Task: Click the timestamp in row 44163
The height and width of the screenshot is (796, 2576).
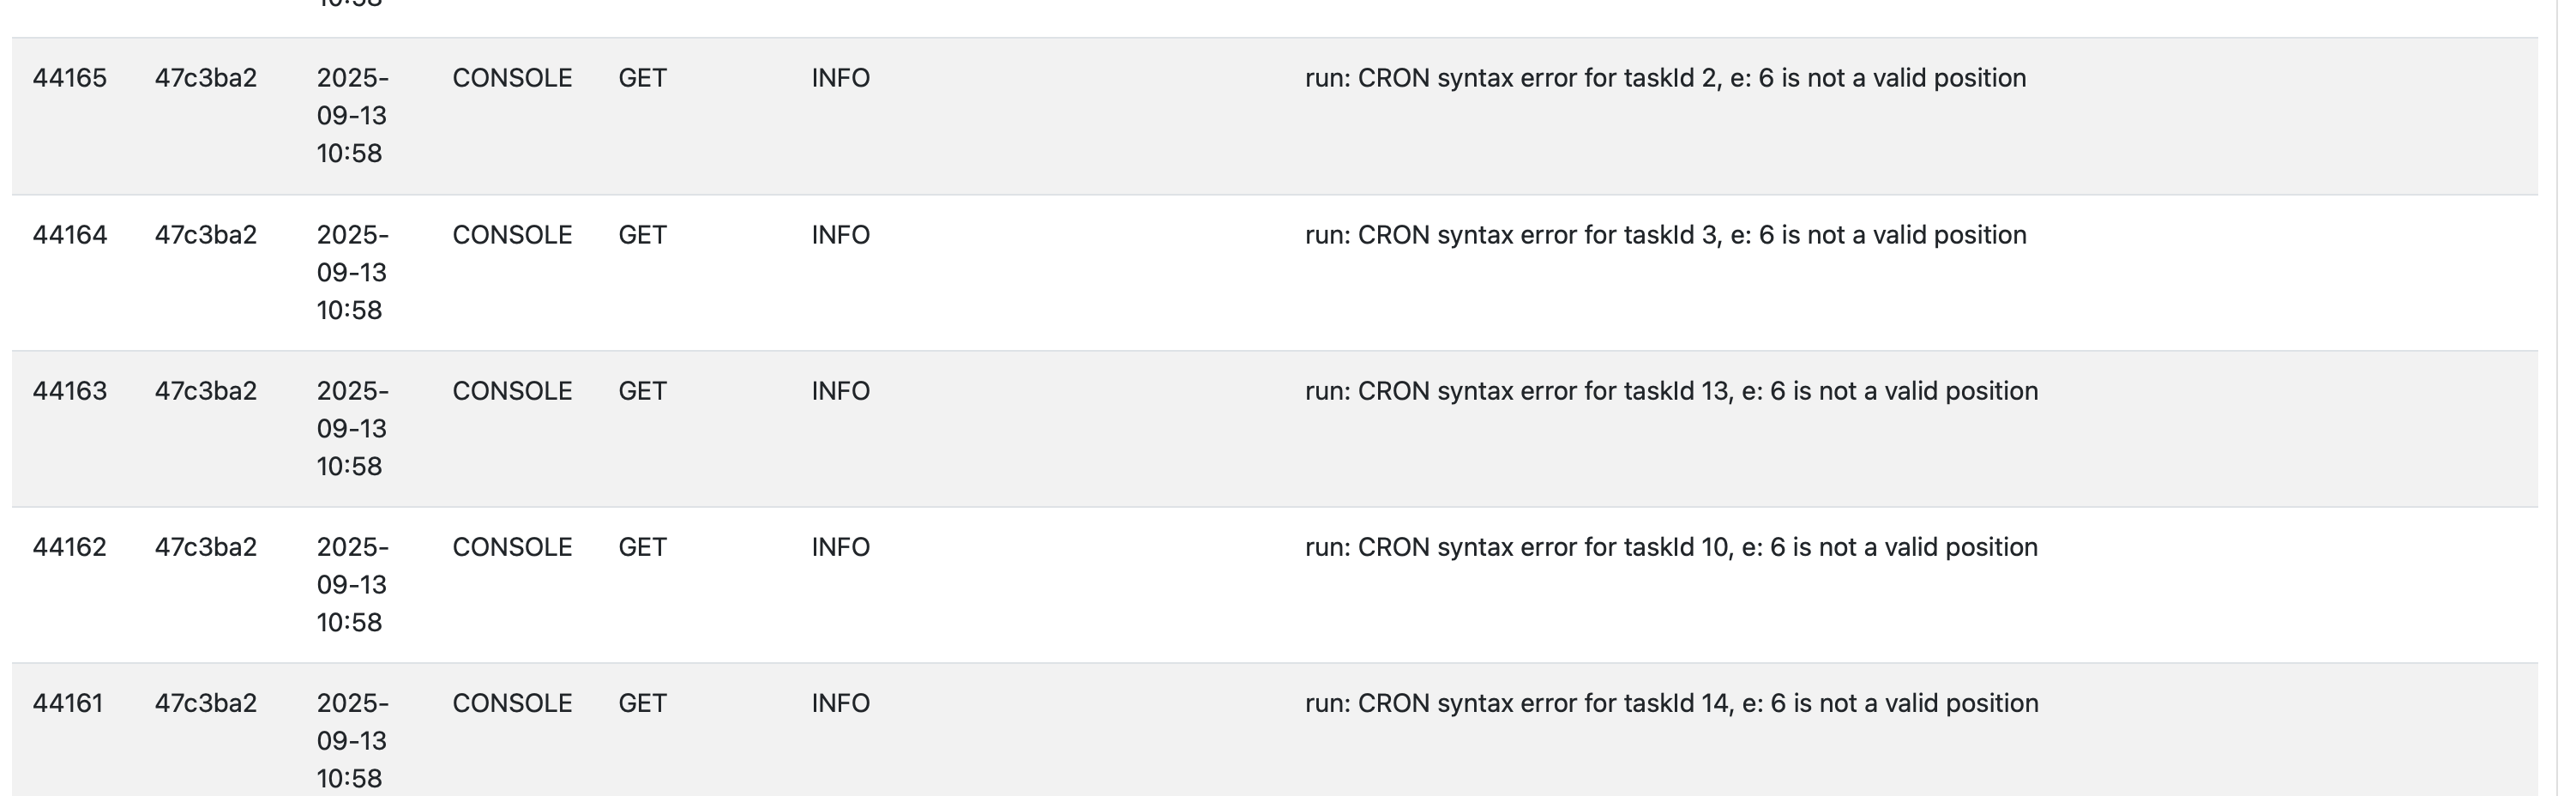Action: click(351, 428)
